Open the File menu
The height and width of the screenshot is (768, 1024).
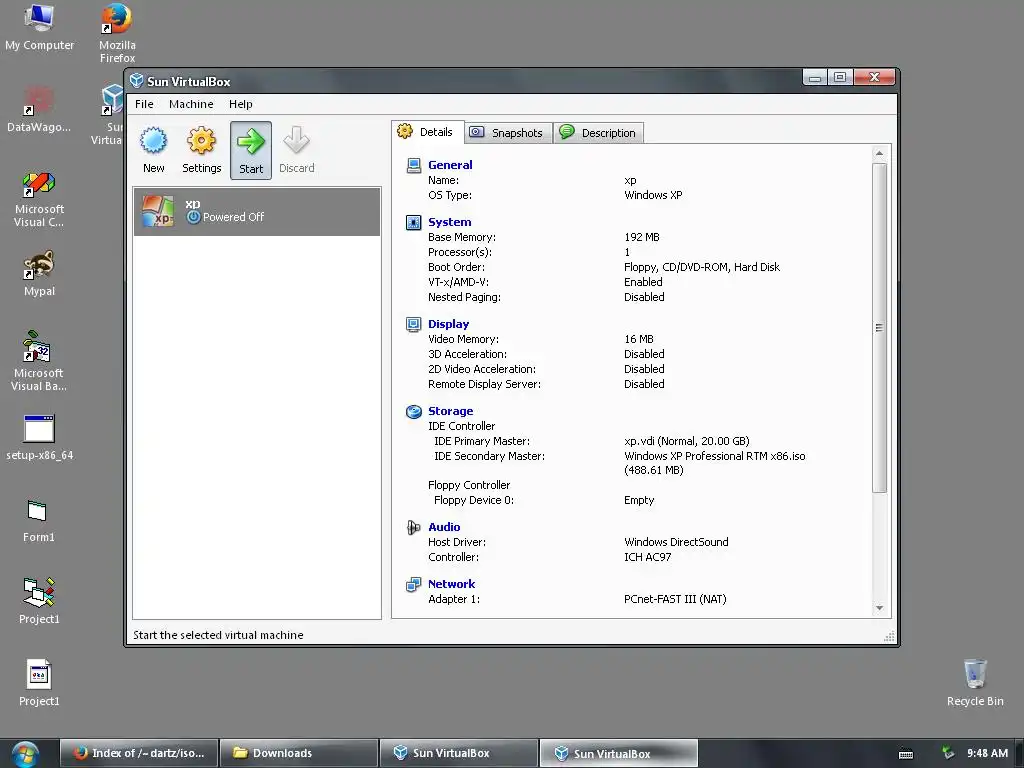[x=144, y=104]
